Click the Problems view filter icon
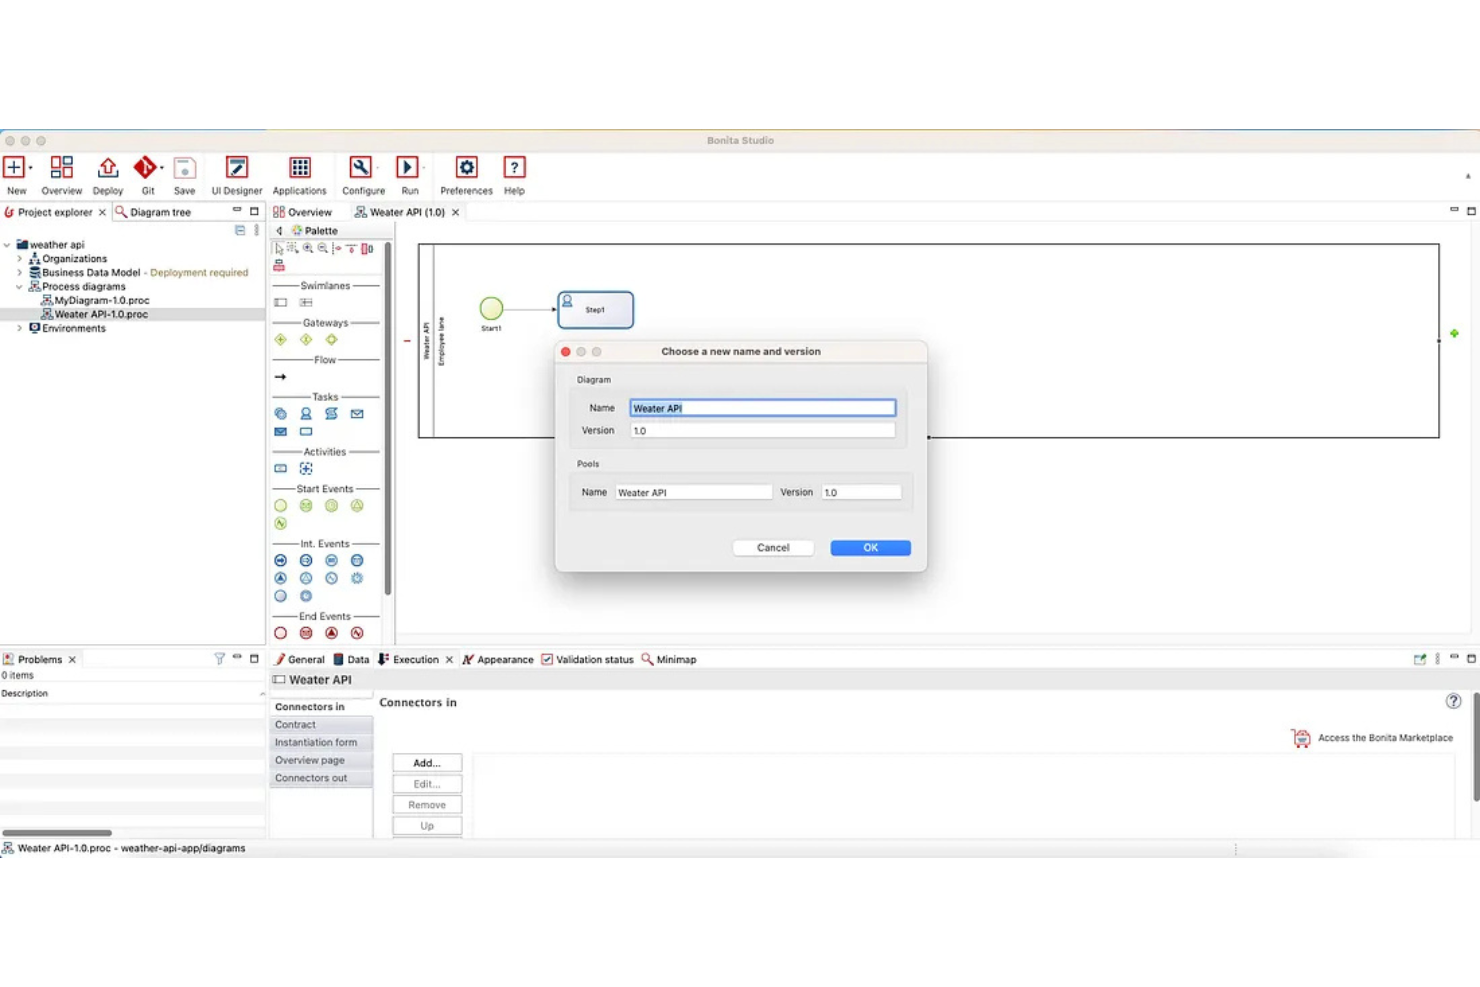The width and height of the screenshot is (1480, 987). point(219,659)
